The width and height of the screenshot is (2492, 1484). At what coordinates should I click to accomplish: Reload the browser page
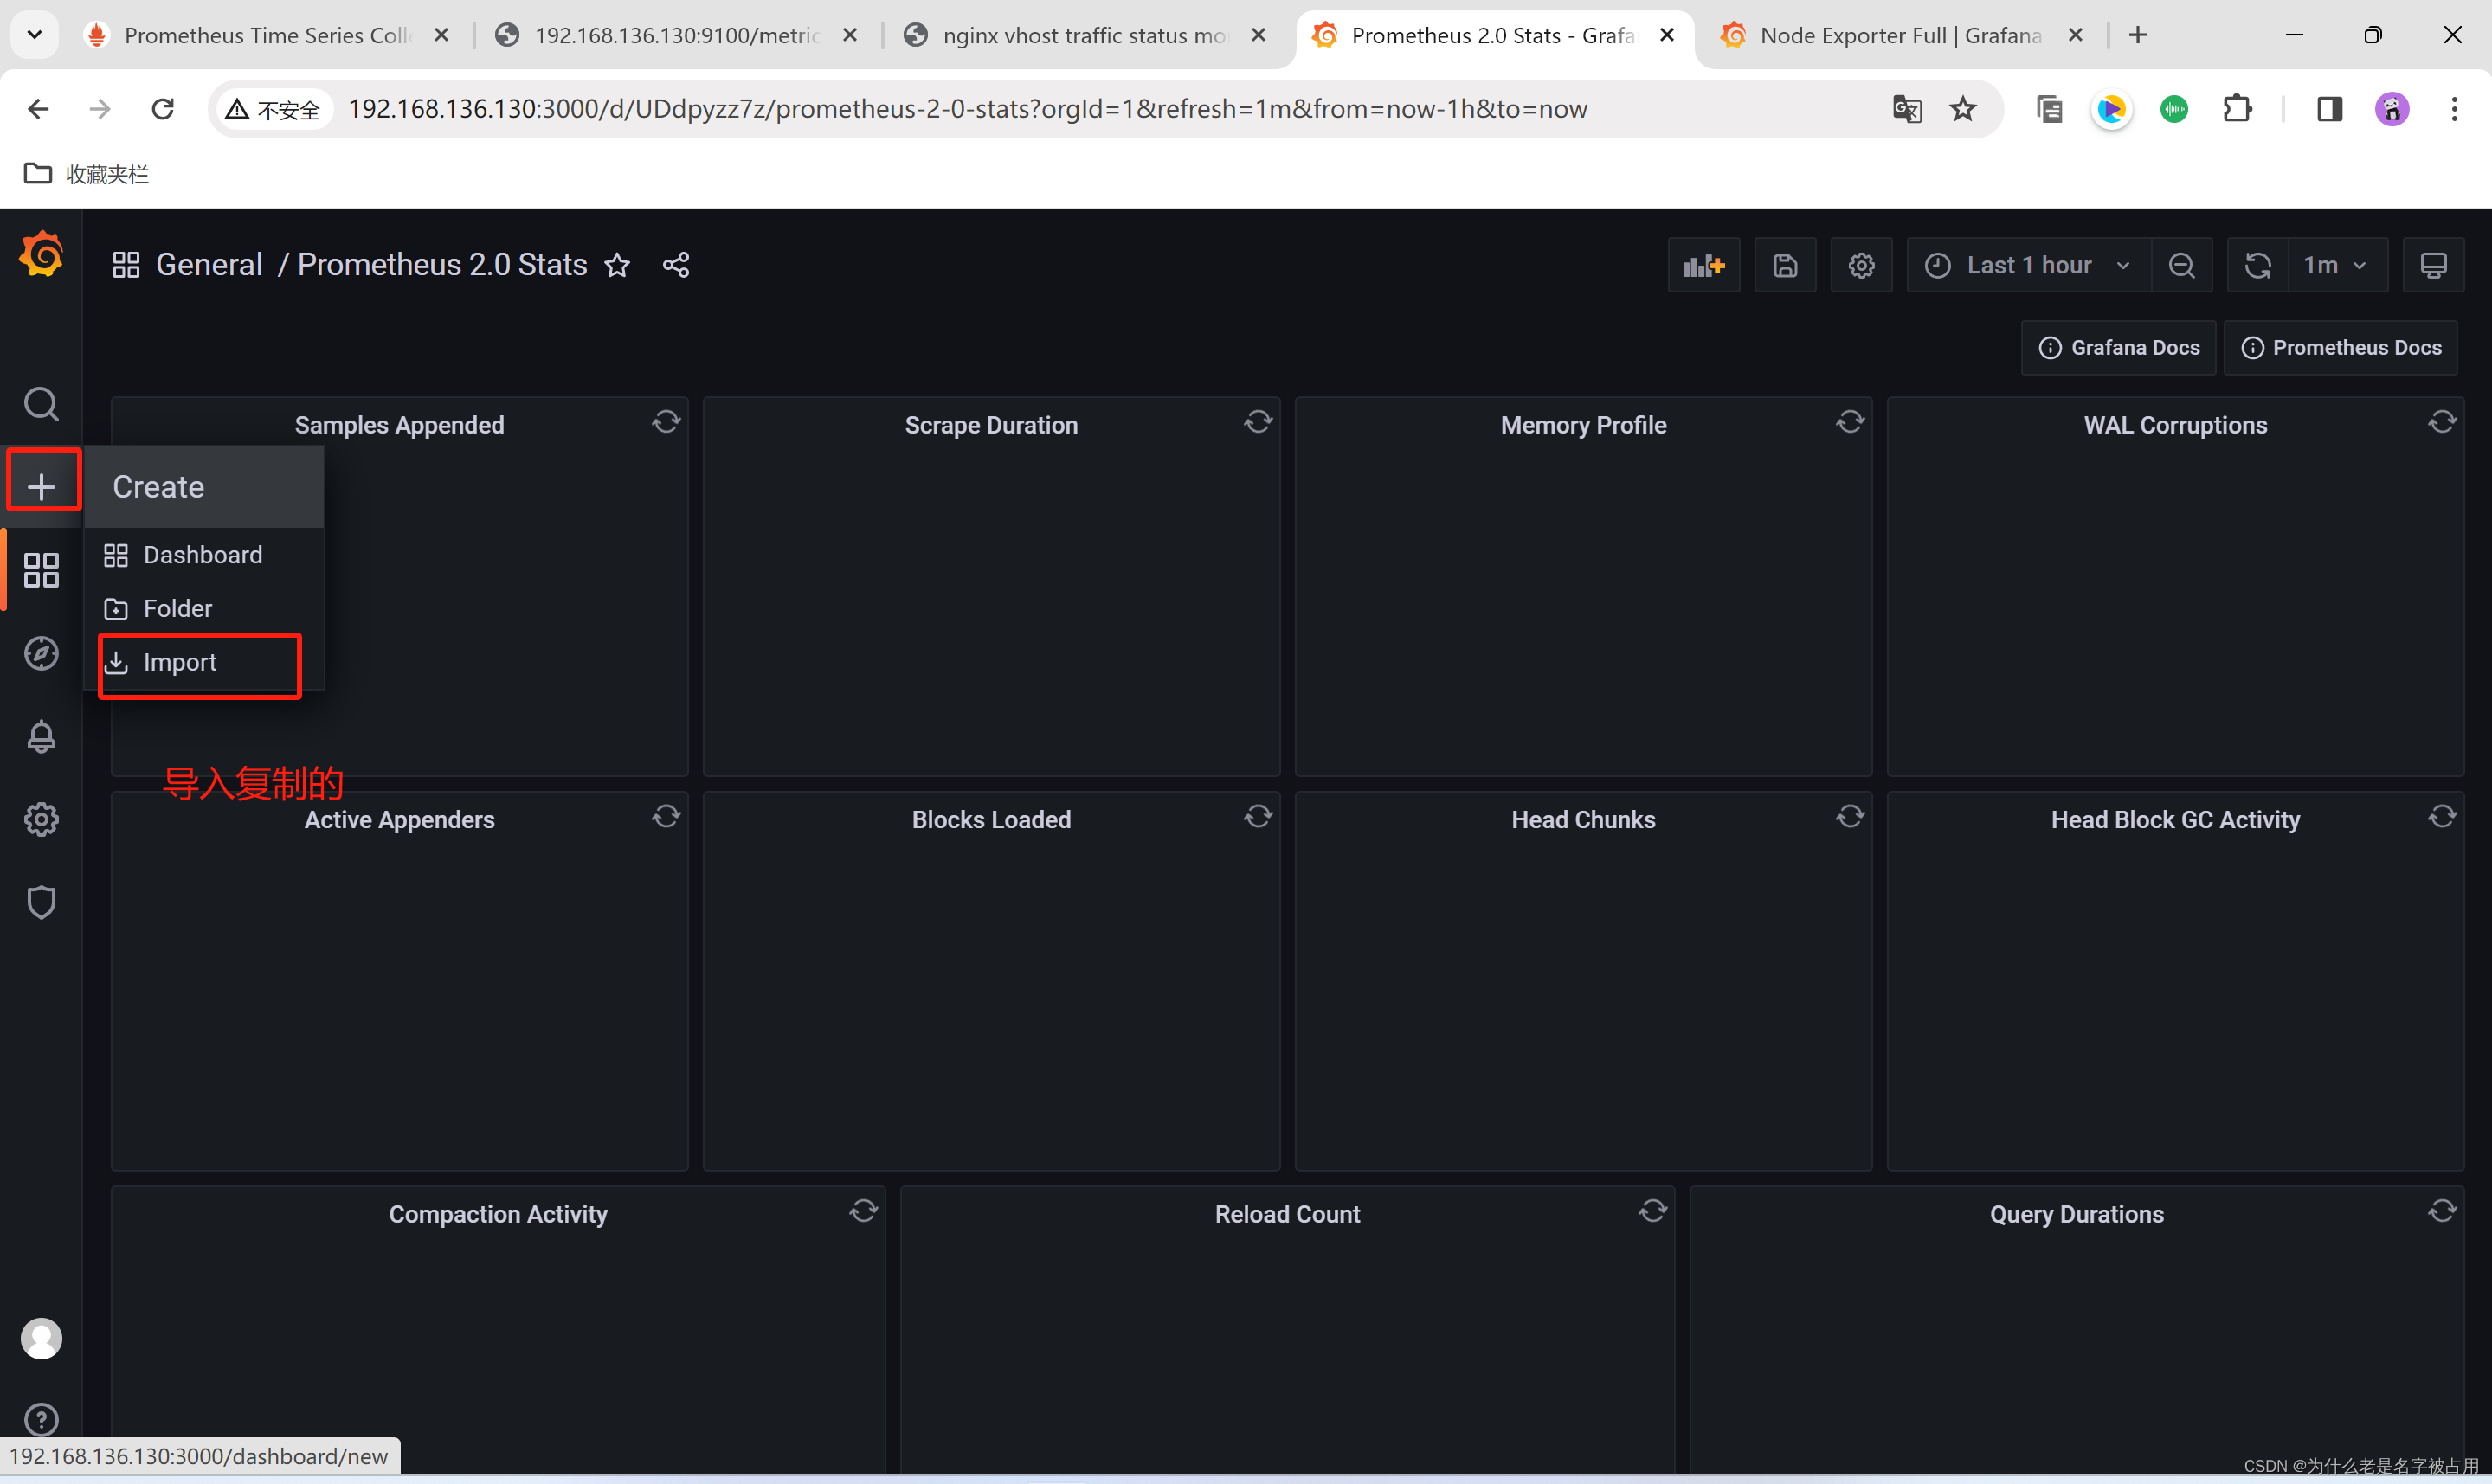pyautogui.click(x=163, y=109)
